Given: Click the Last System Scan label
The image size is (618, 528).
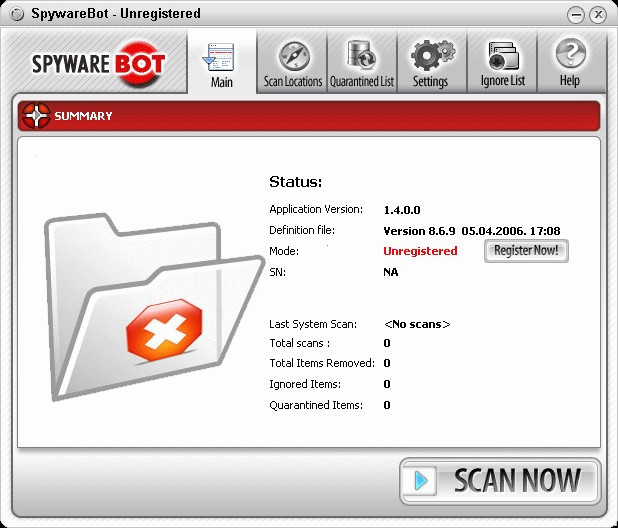Looking at the screenshot, I should (x=313, y=324).
